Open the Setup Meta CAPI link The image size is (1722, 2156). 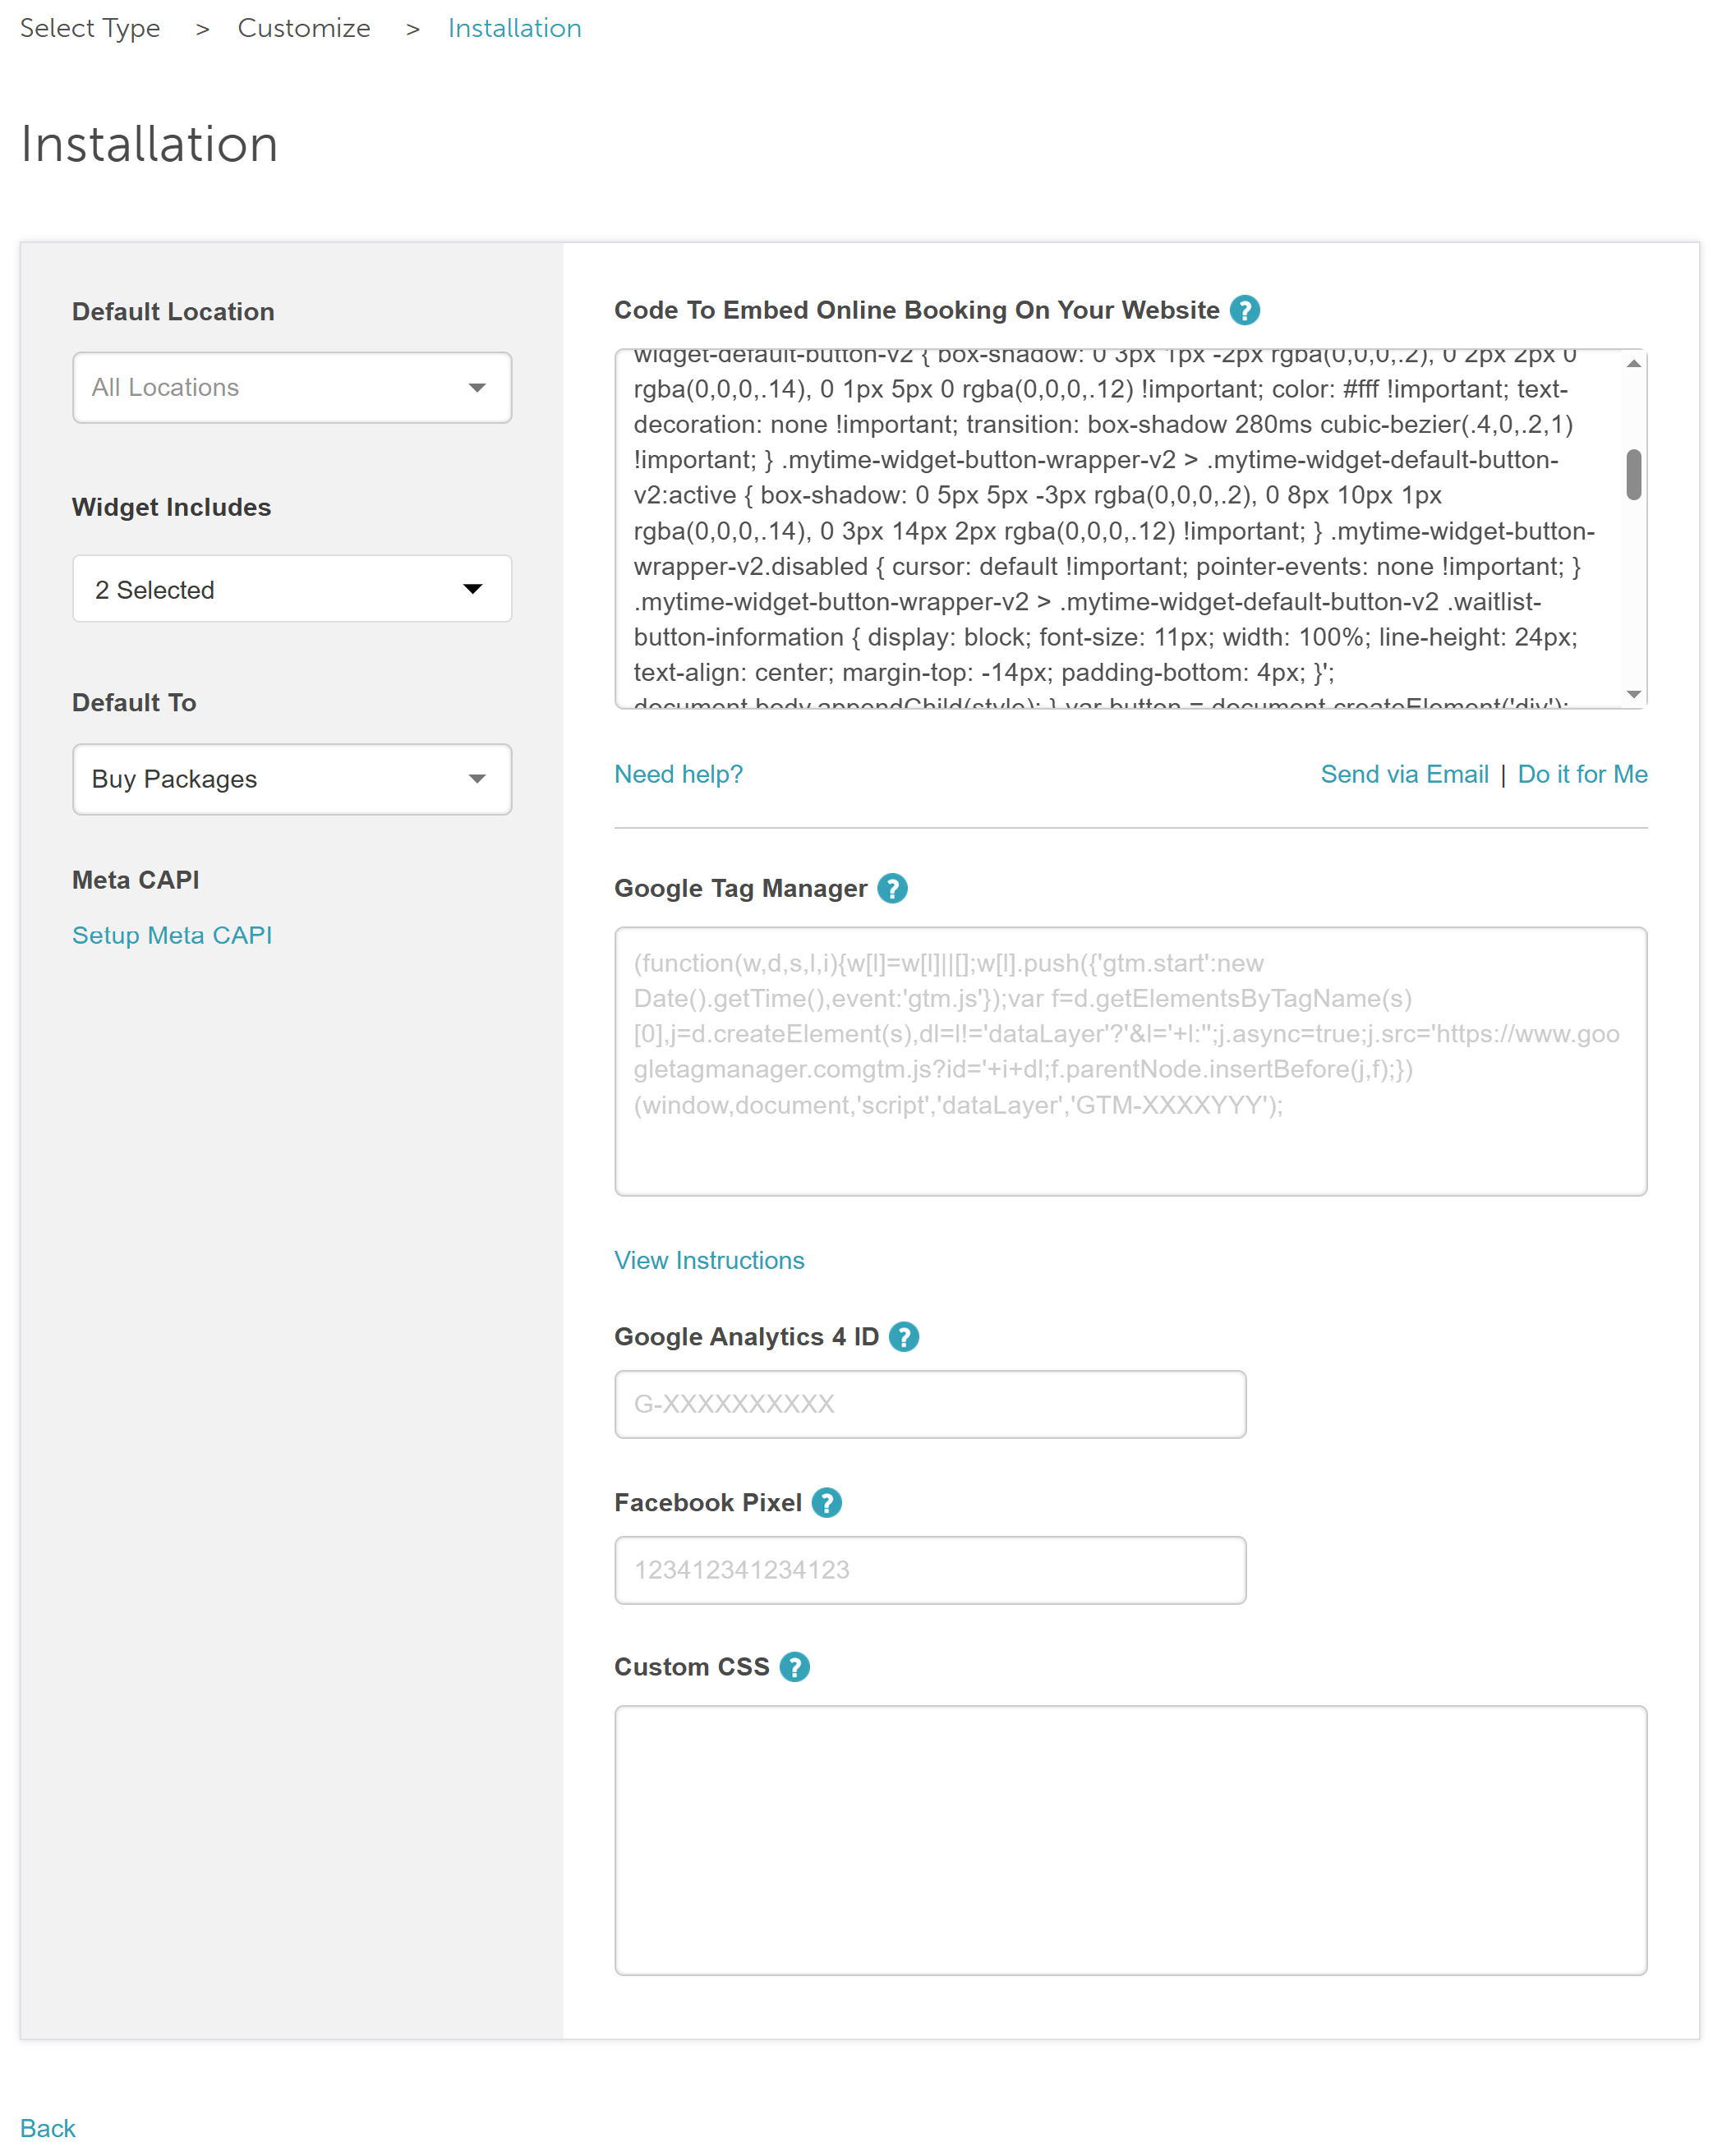(172, 935)
